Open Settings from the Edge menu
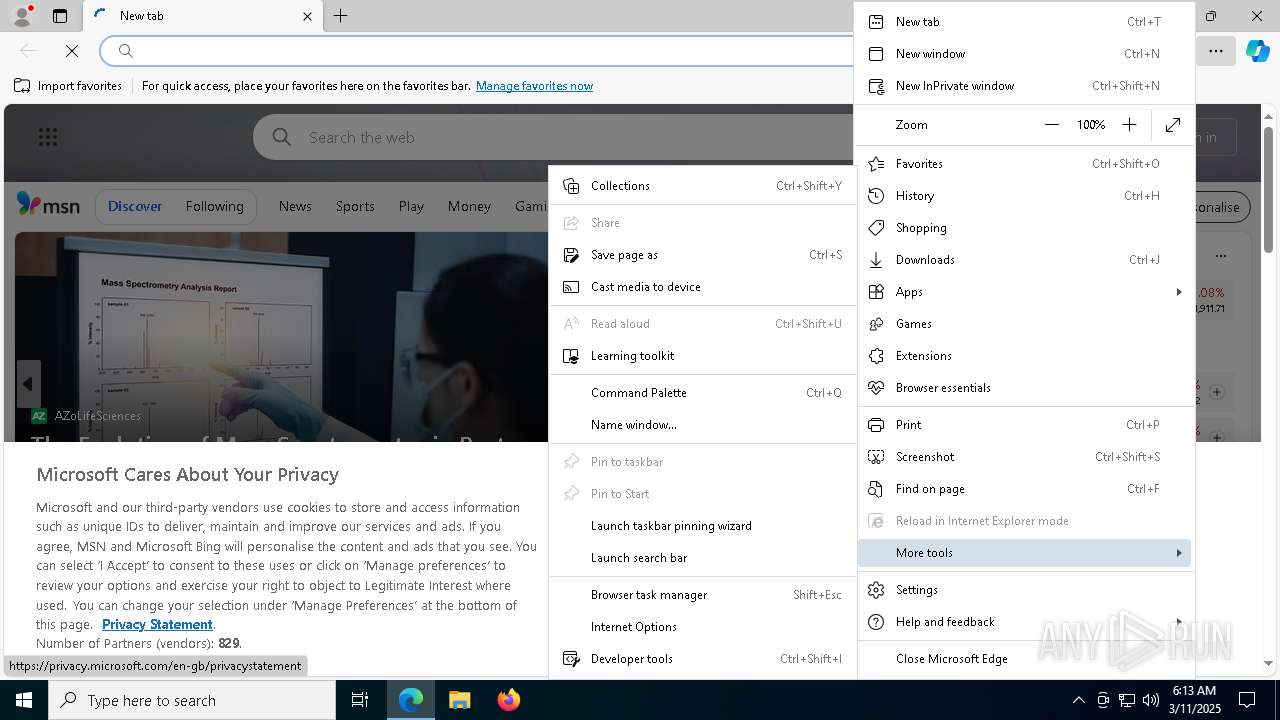Screen dimensions: 1280x720 [1024, 590]
